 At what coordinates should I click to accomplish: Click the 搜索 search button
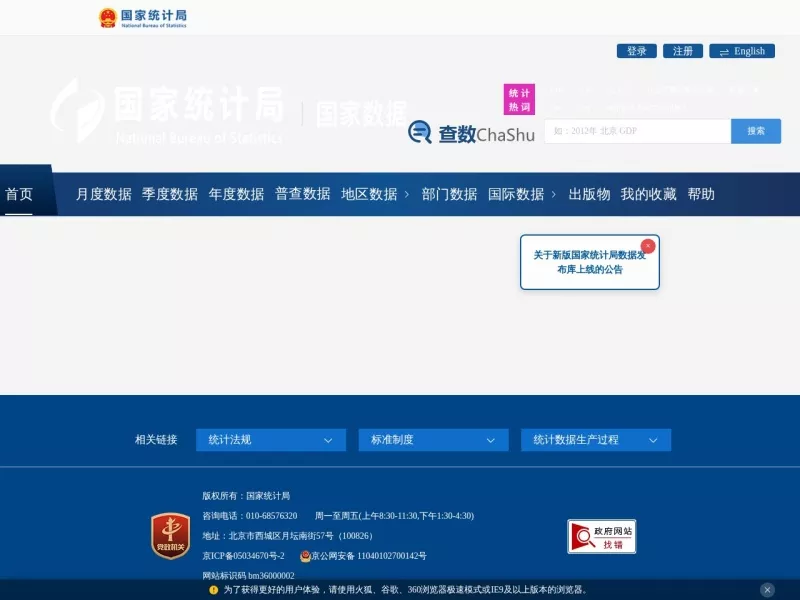point(756,131)
